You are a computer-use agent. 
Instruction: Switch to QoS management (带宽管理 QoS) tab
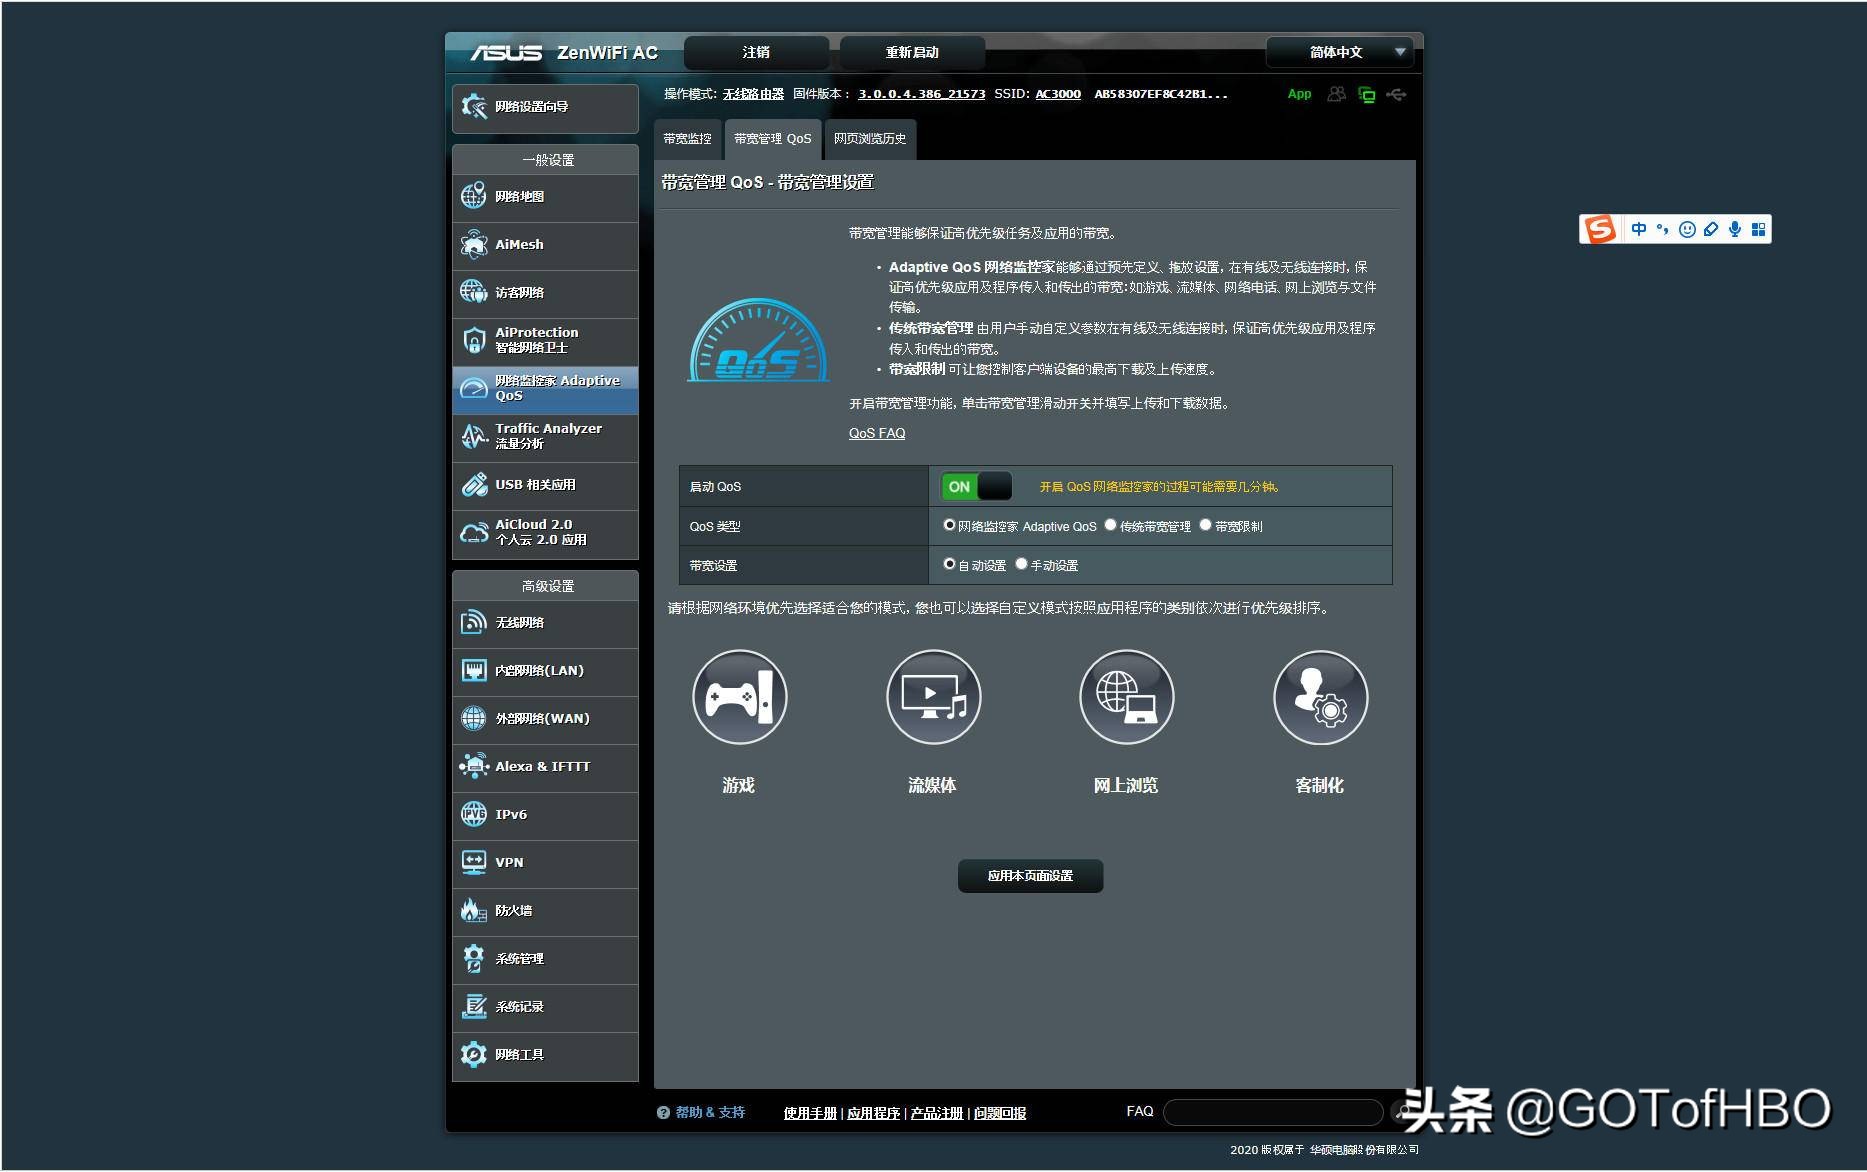[772, 139]
